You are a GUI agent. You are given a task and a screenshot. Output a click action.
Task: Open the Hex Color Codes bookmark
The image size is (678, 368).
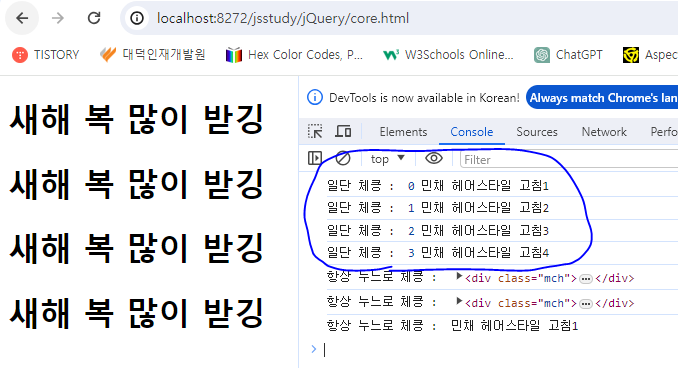pyautogui.click(x=294, y=55)
